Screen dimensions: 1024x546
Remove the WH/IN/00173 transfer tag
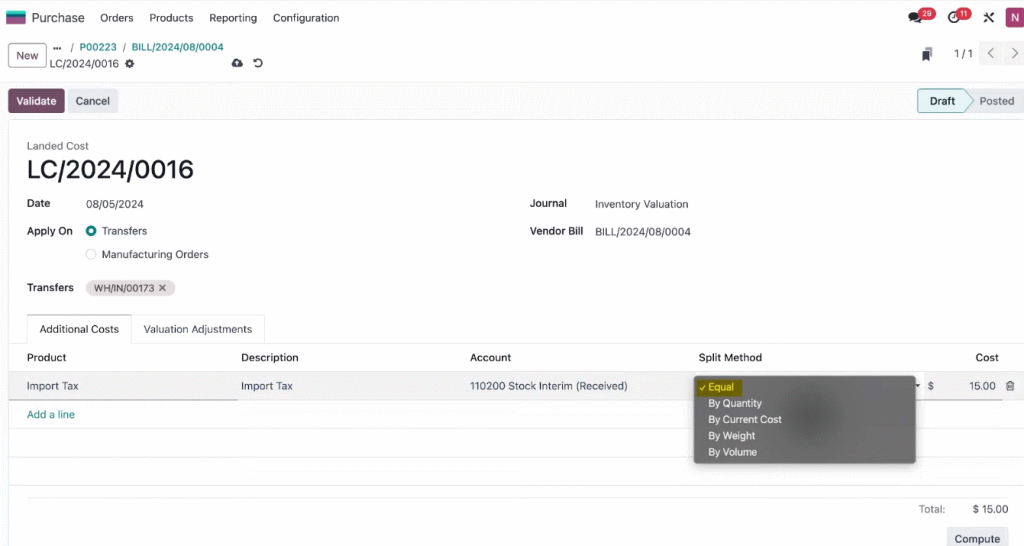coord(163,288)
